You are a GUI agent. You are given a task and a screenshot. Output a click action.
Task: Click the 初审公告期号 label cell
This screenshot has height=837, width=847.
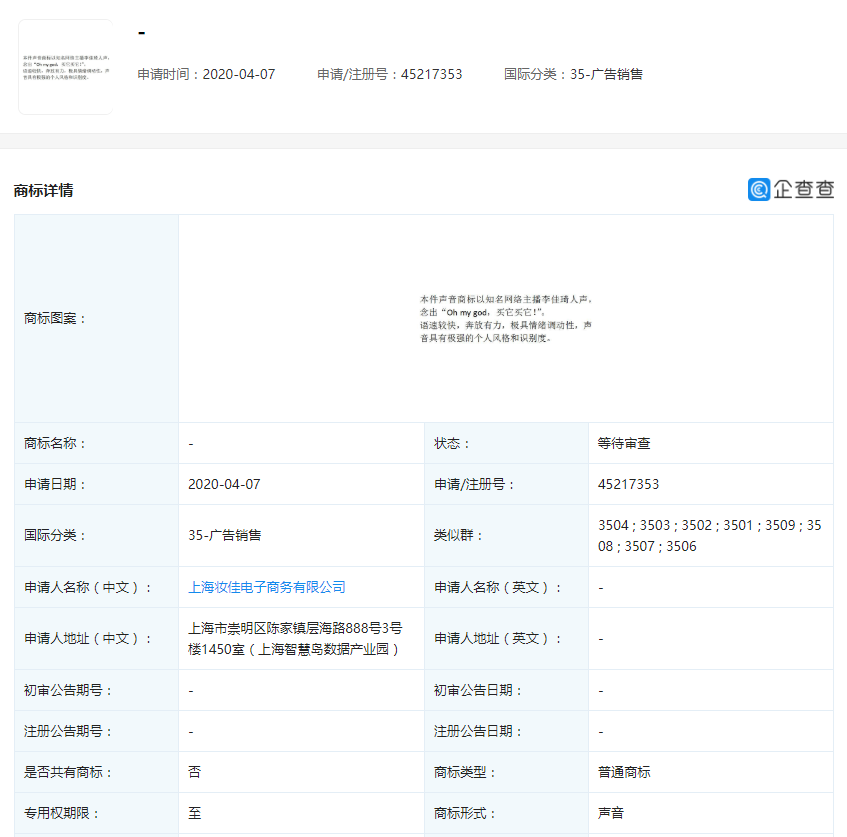pyautogui.click(x=69, y=690)
